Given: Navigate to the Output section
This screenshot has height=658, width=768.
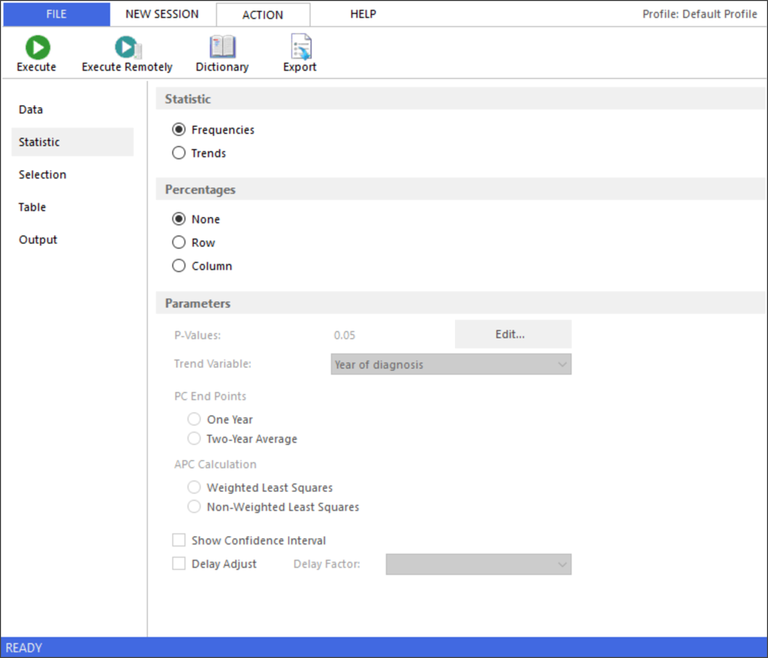Looking at the screenshot, I should (x=38, y=240).
